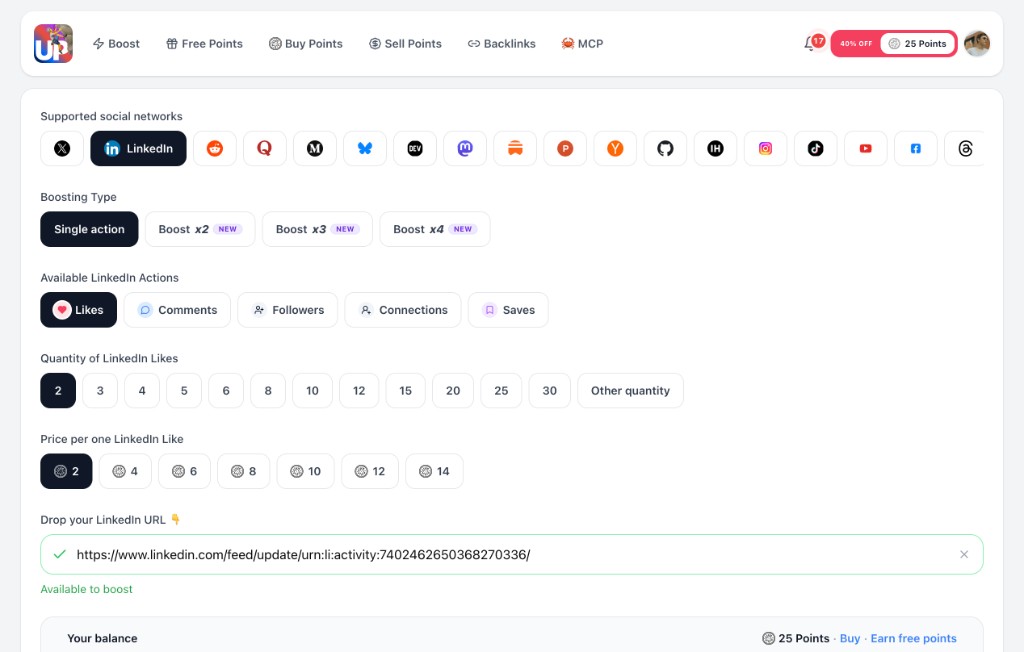This screenshot has height=652, width=1024.
Task: Select the Substack network icon
Action: click(515, 148)
